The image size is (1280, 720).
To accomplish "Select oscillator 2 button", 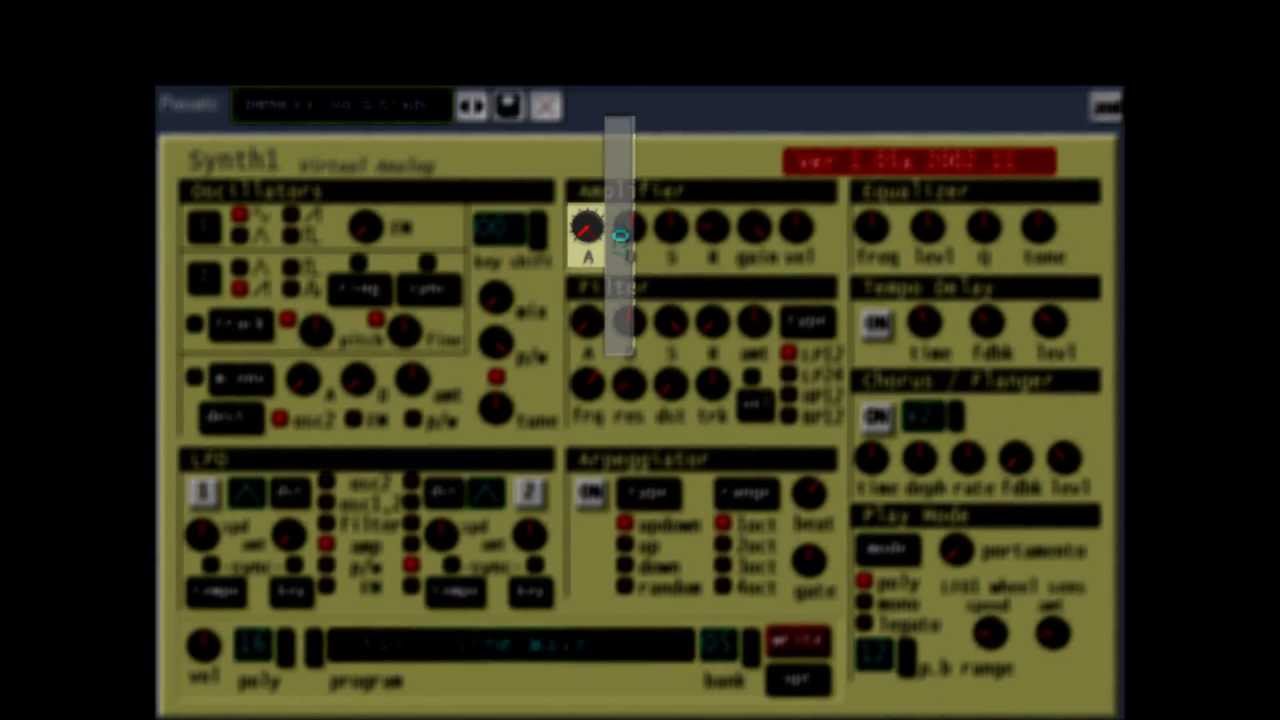I will (x=204, y=279).
